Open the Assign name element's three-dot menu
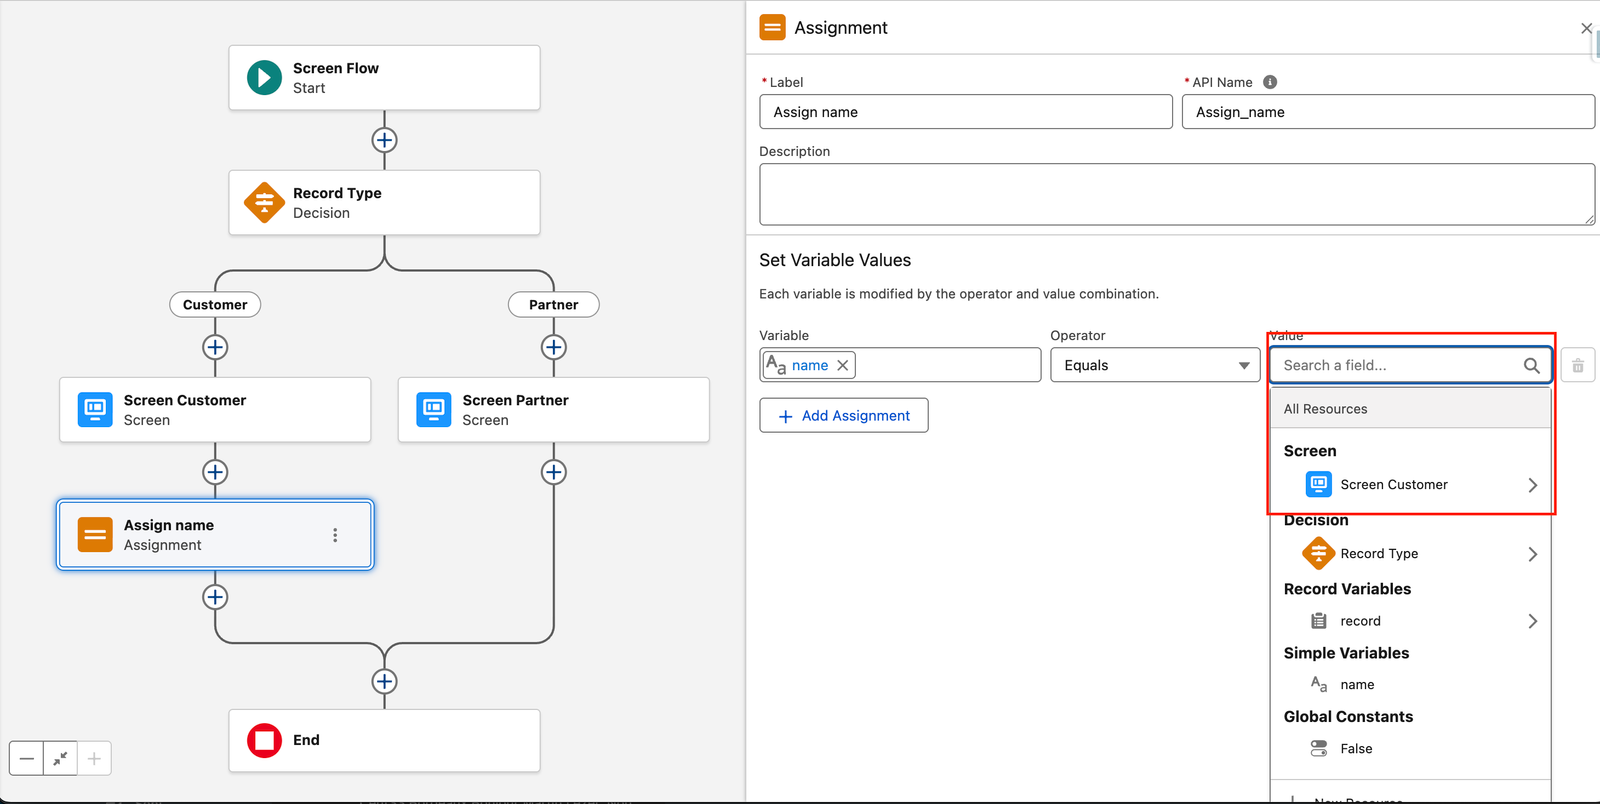The width and height of the screenshot is (1600, 804). coord(335,535)
